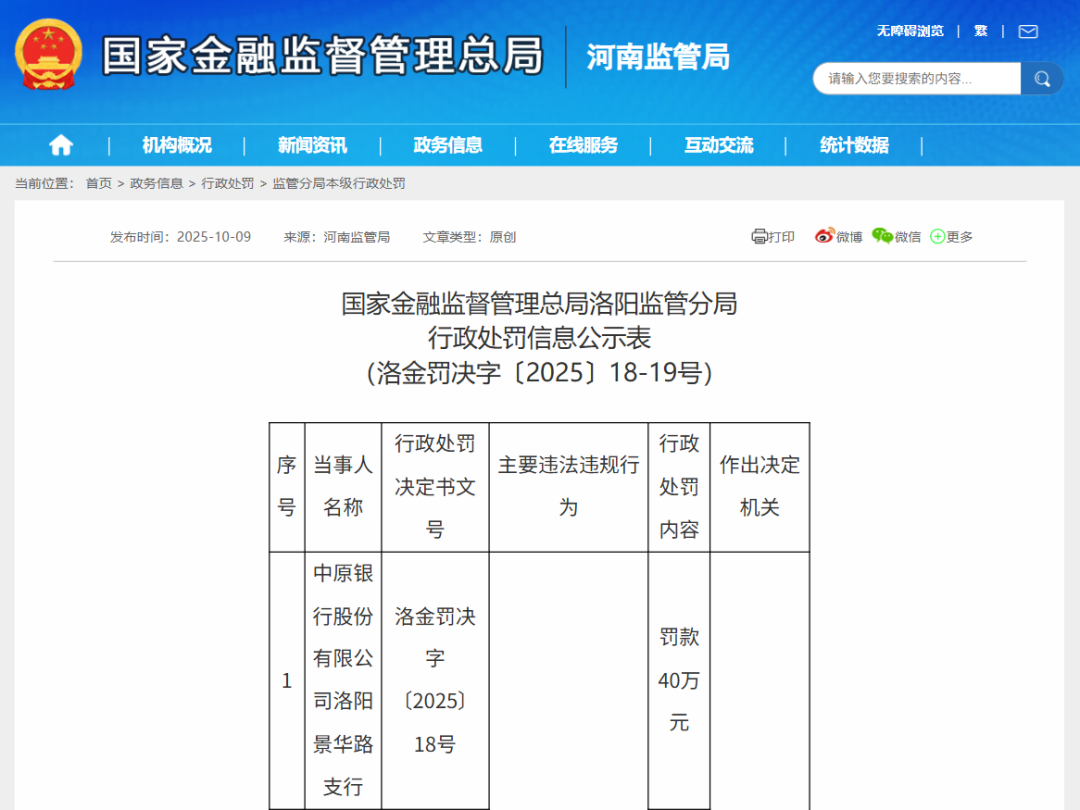Open the home icon in navigation bar
1080x810 pixels.
point(61,145)
